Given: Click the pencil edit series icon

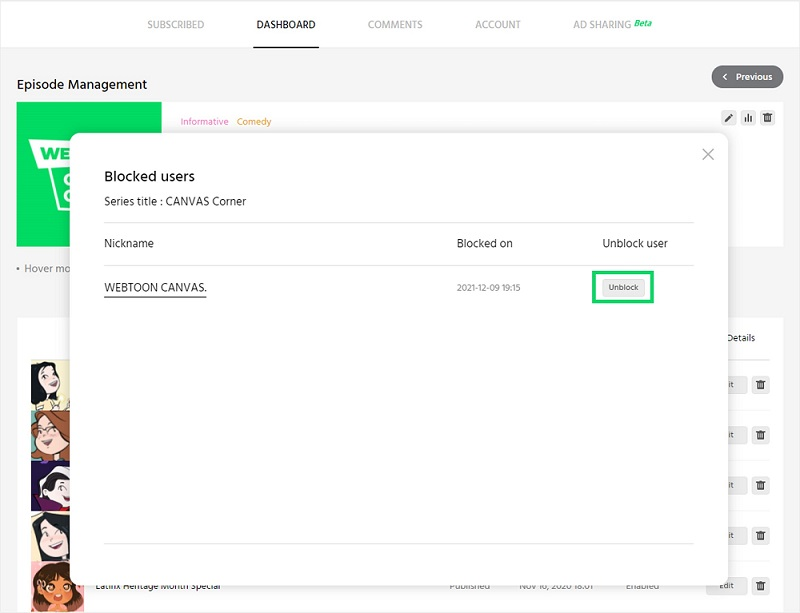Looking at the screenshot, I should tap(729, 118).
